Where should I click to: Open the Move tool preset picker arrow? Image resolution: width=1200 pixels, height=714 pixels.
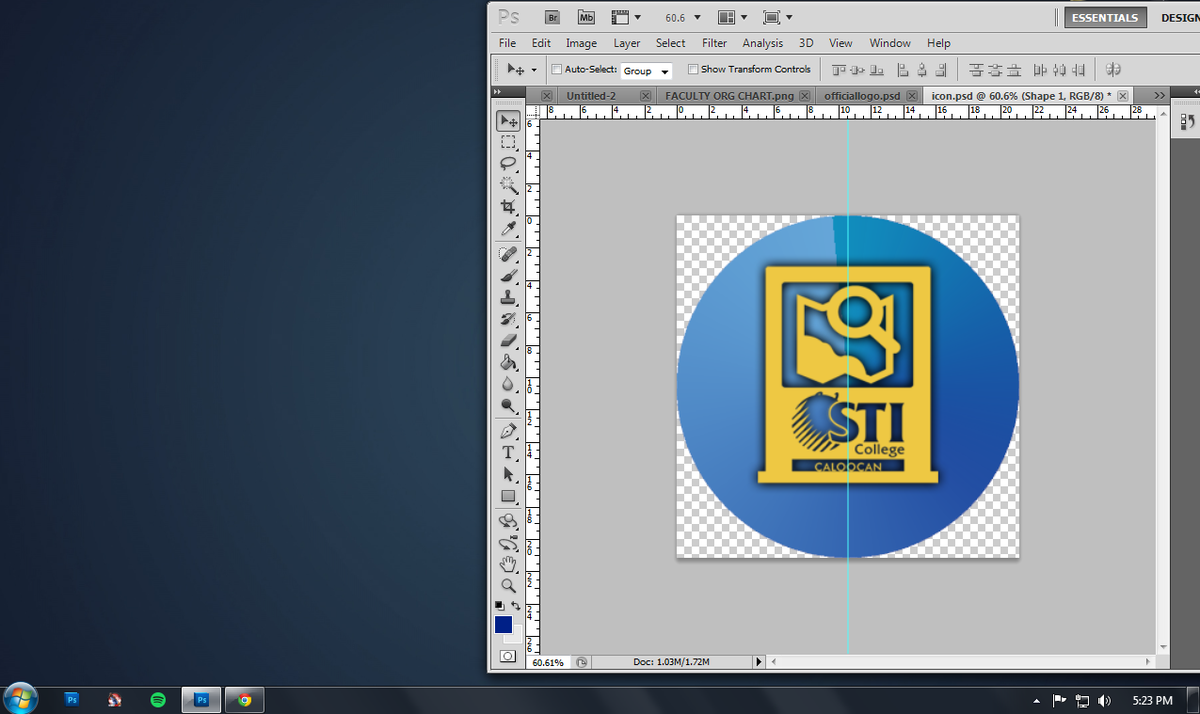coord(534,70)
